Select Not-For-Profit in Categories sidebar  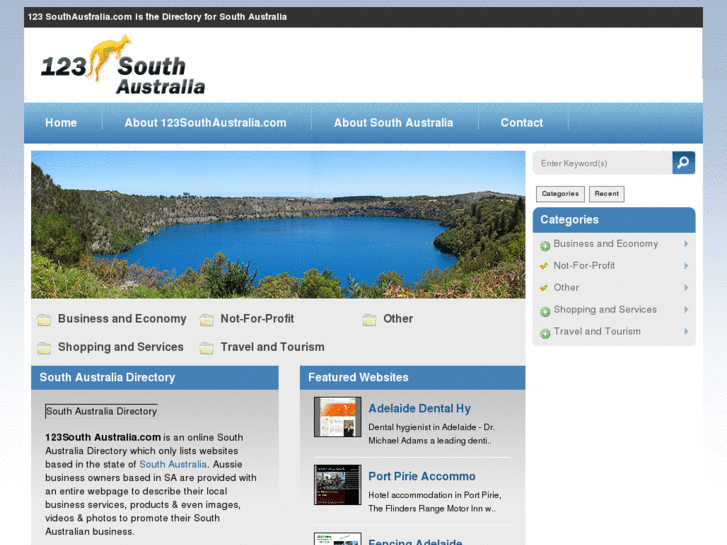584,265
